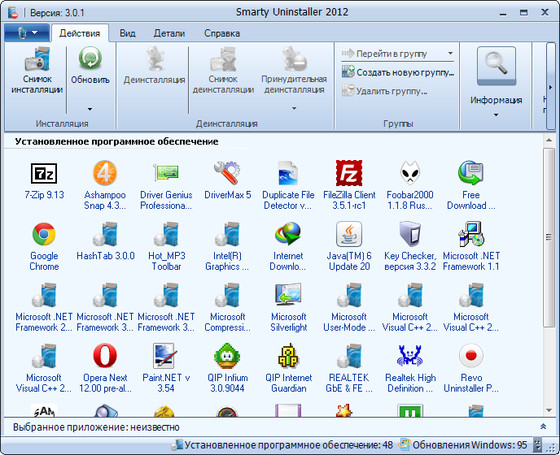Select the QIP Infium icon
This screenshot has width=560, height=455.
227,356
